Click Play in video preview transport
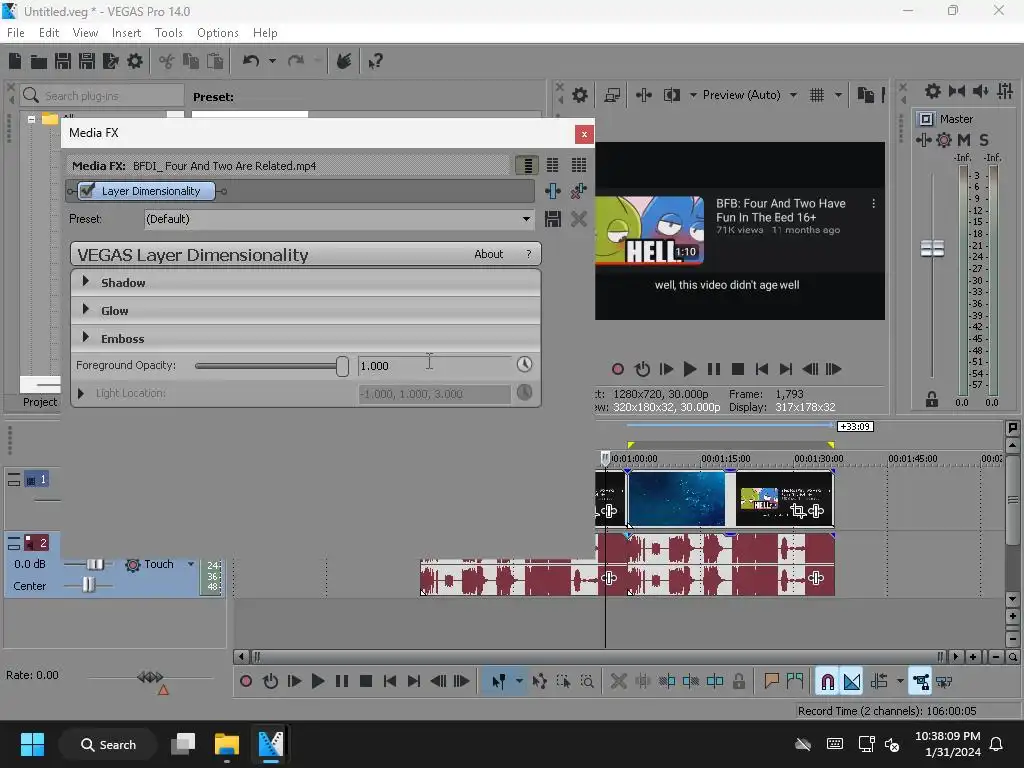Image resolution: width=1024 pixels, height=768 pixels. click(x=690, y=369)
